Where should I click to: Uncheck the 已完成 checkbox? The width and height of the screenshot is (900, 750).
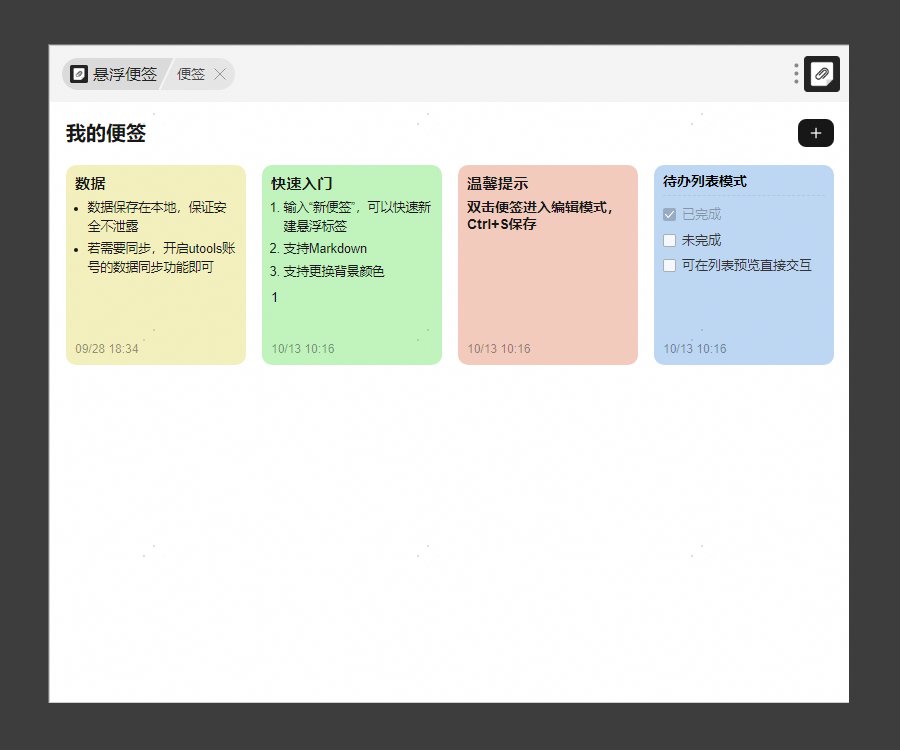670,215
